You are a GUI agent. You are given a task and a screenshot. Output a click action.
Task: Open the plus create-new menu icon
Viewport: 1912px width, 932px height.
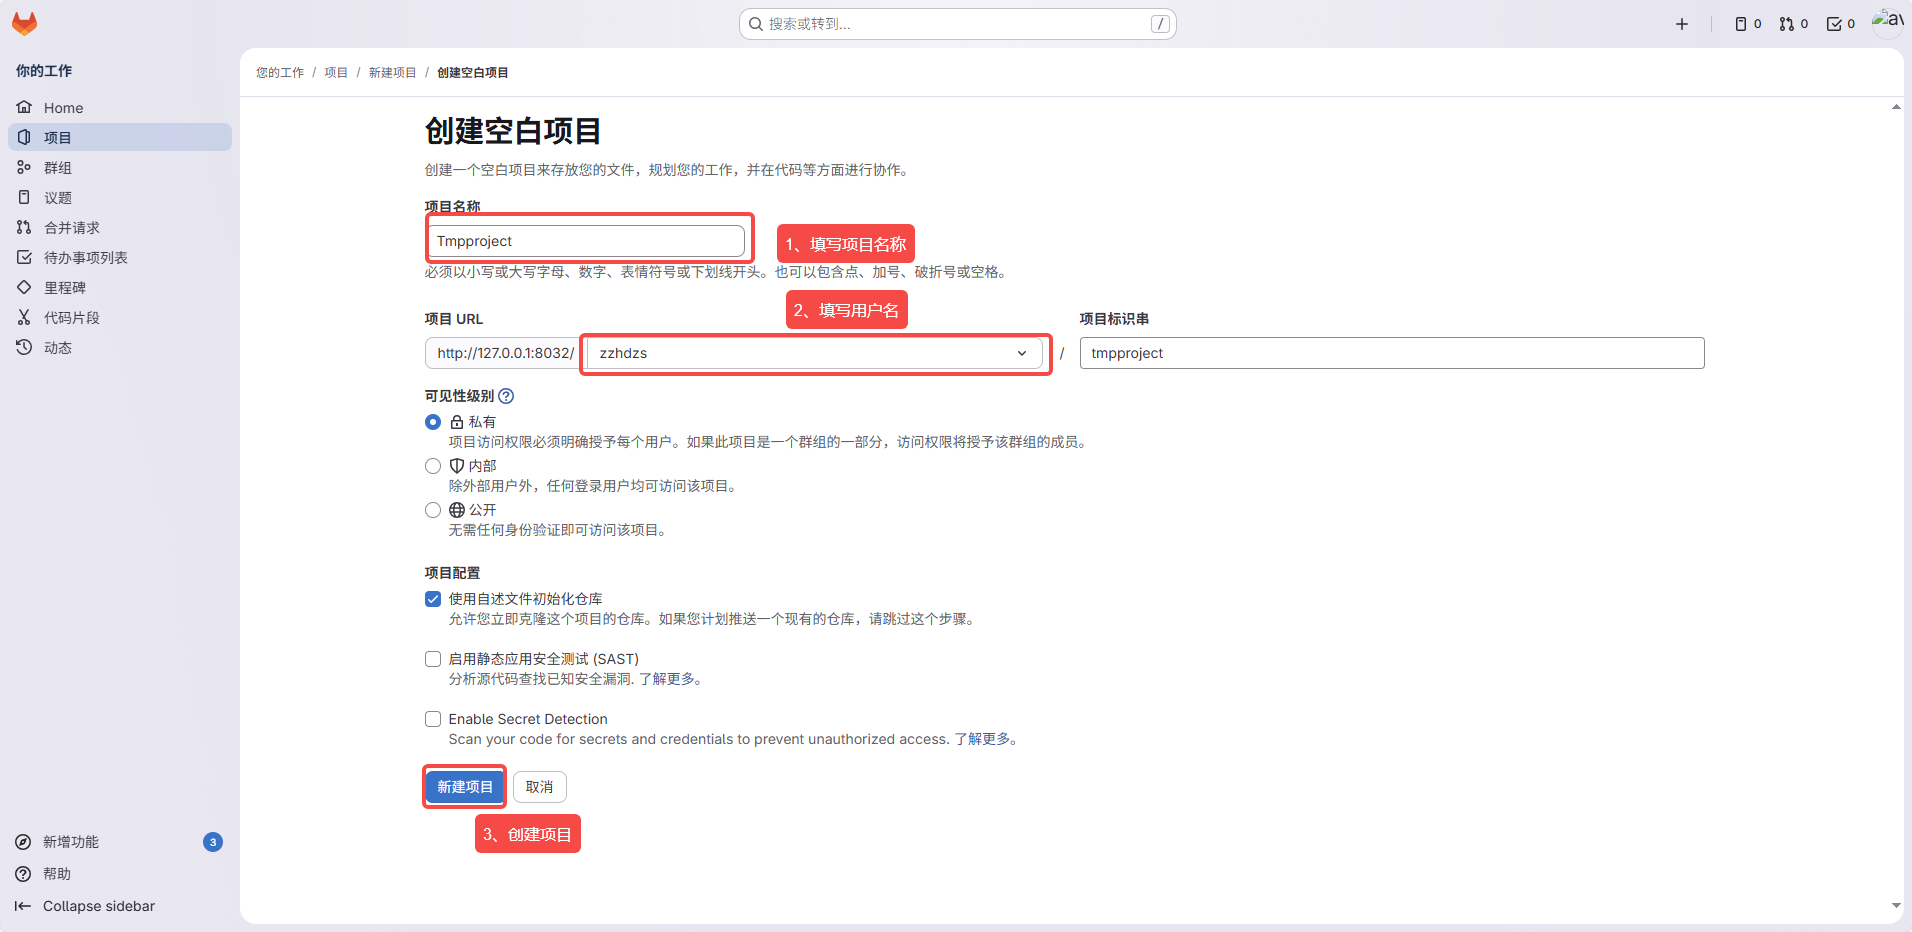coord(1682,24)
